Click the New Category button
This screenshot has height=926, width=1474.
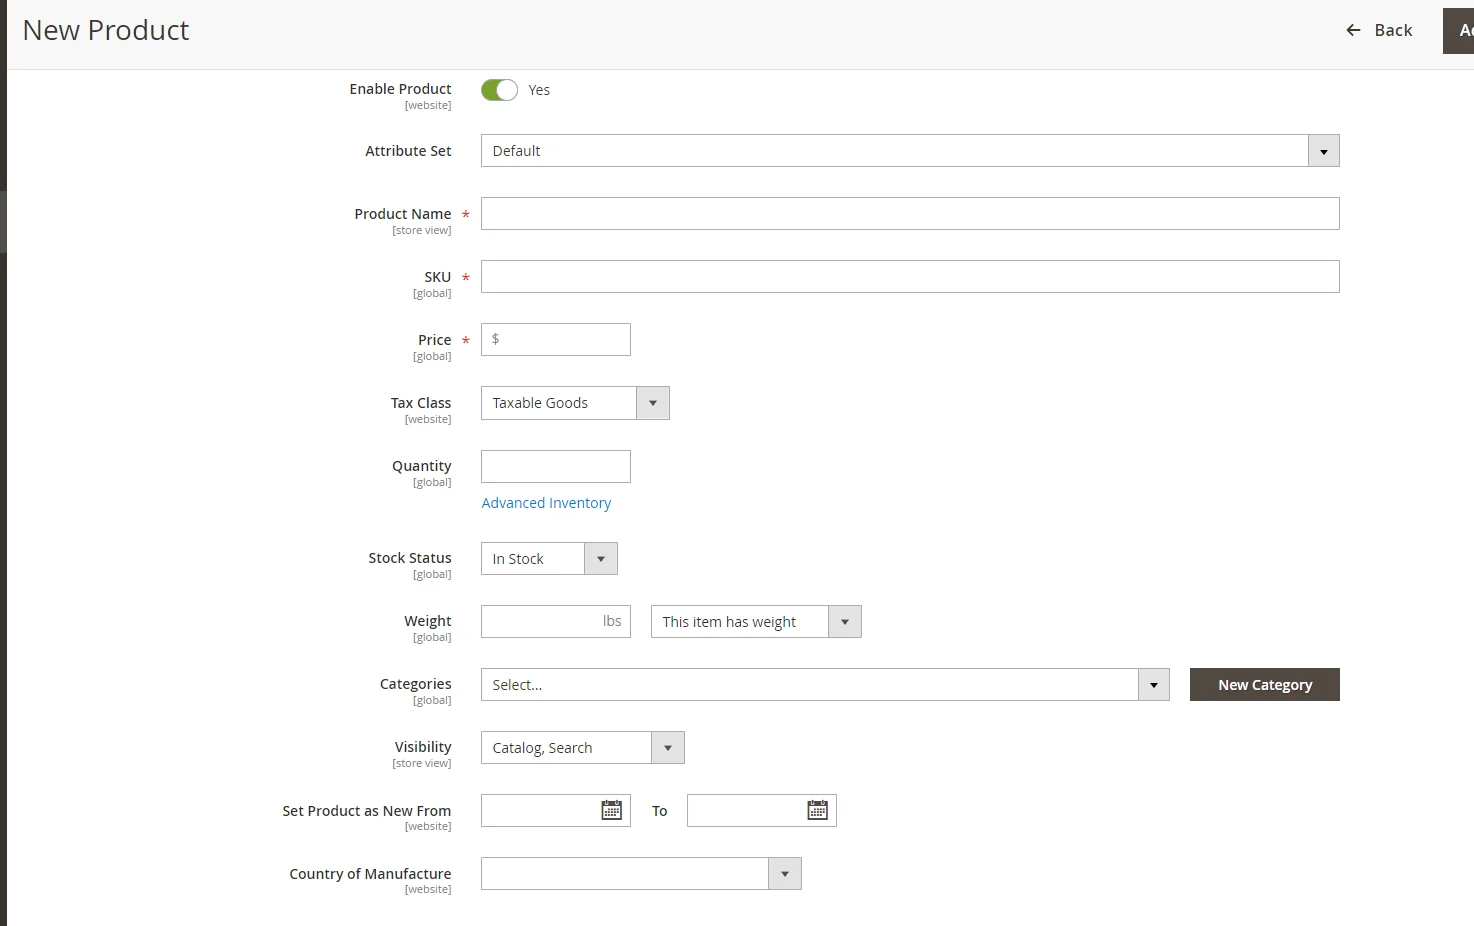click(1264, 685)
